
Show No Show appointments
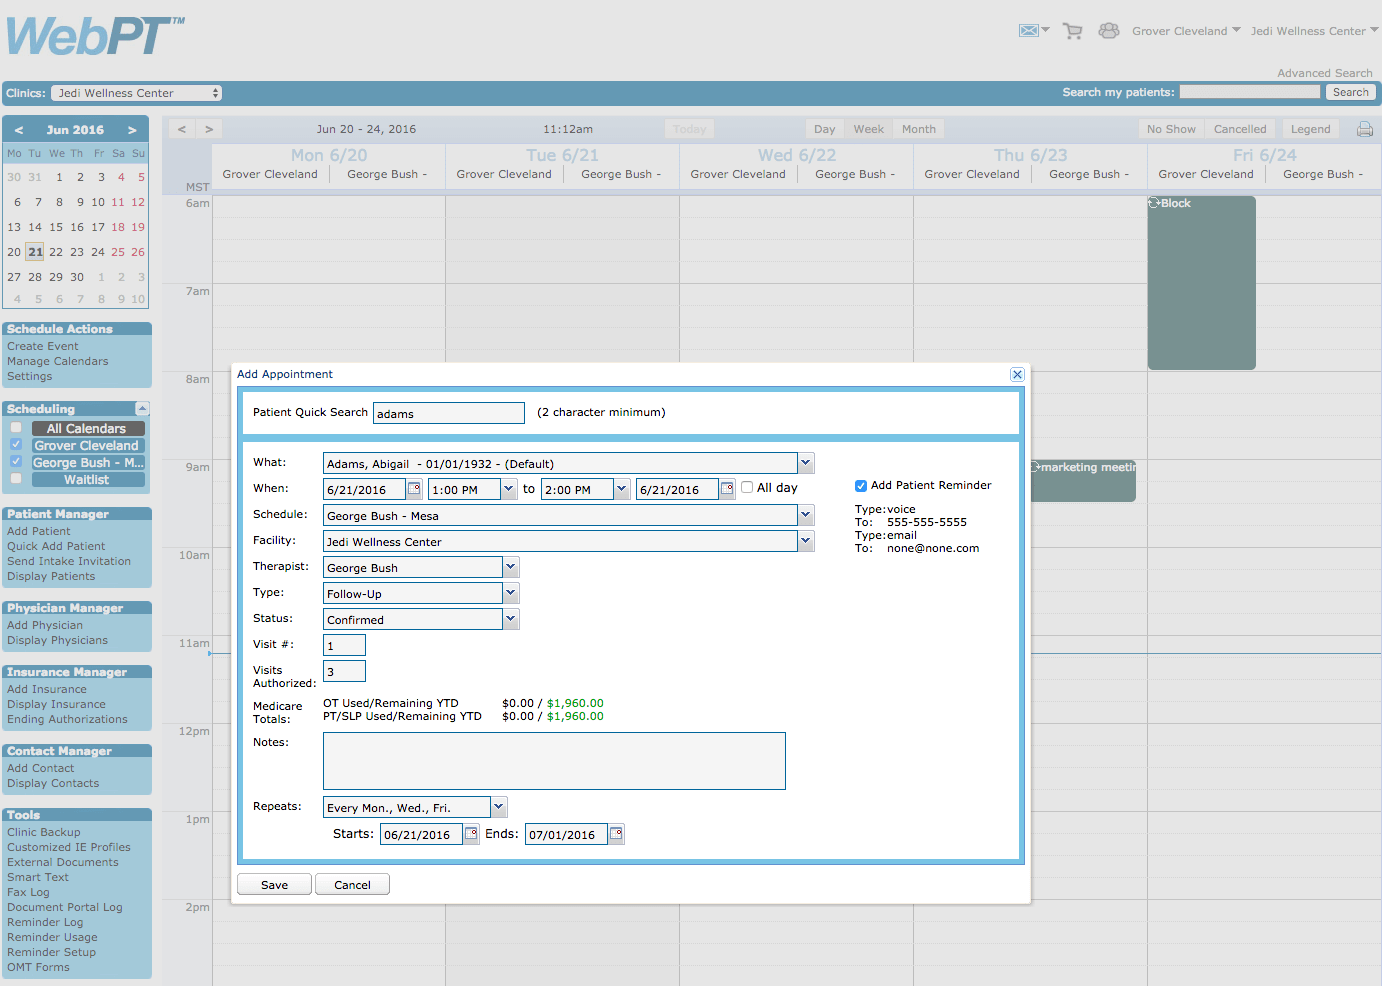pyautogui.click(x=1171, y=129)
